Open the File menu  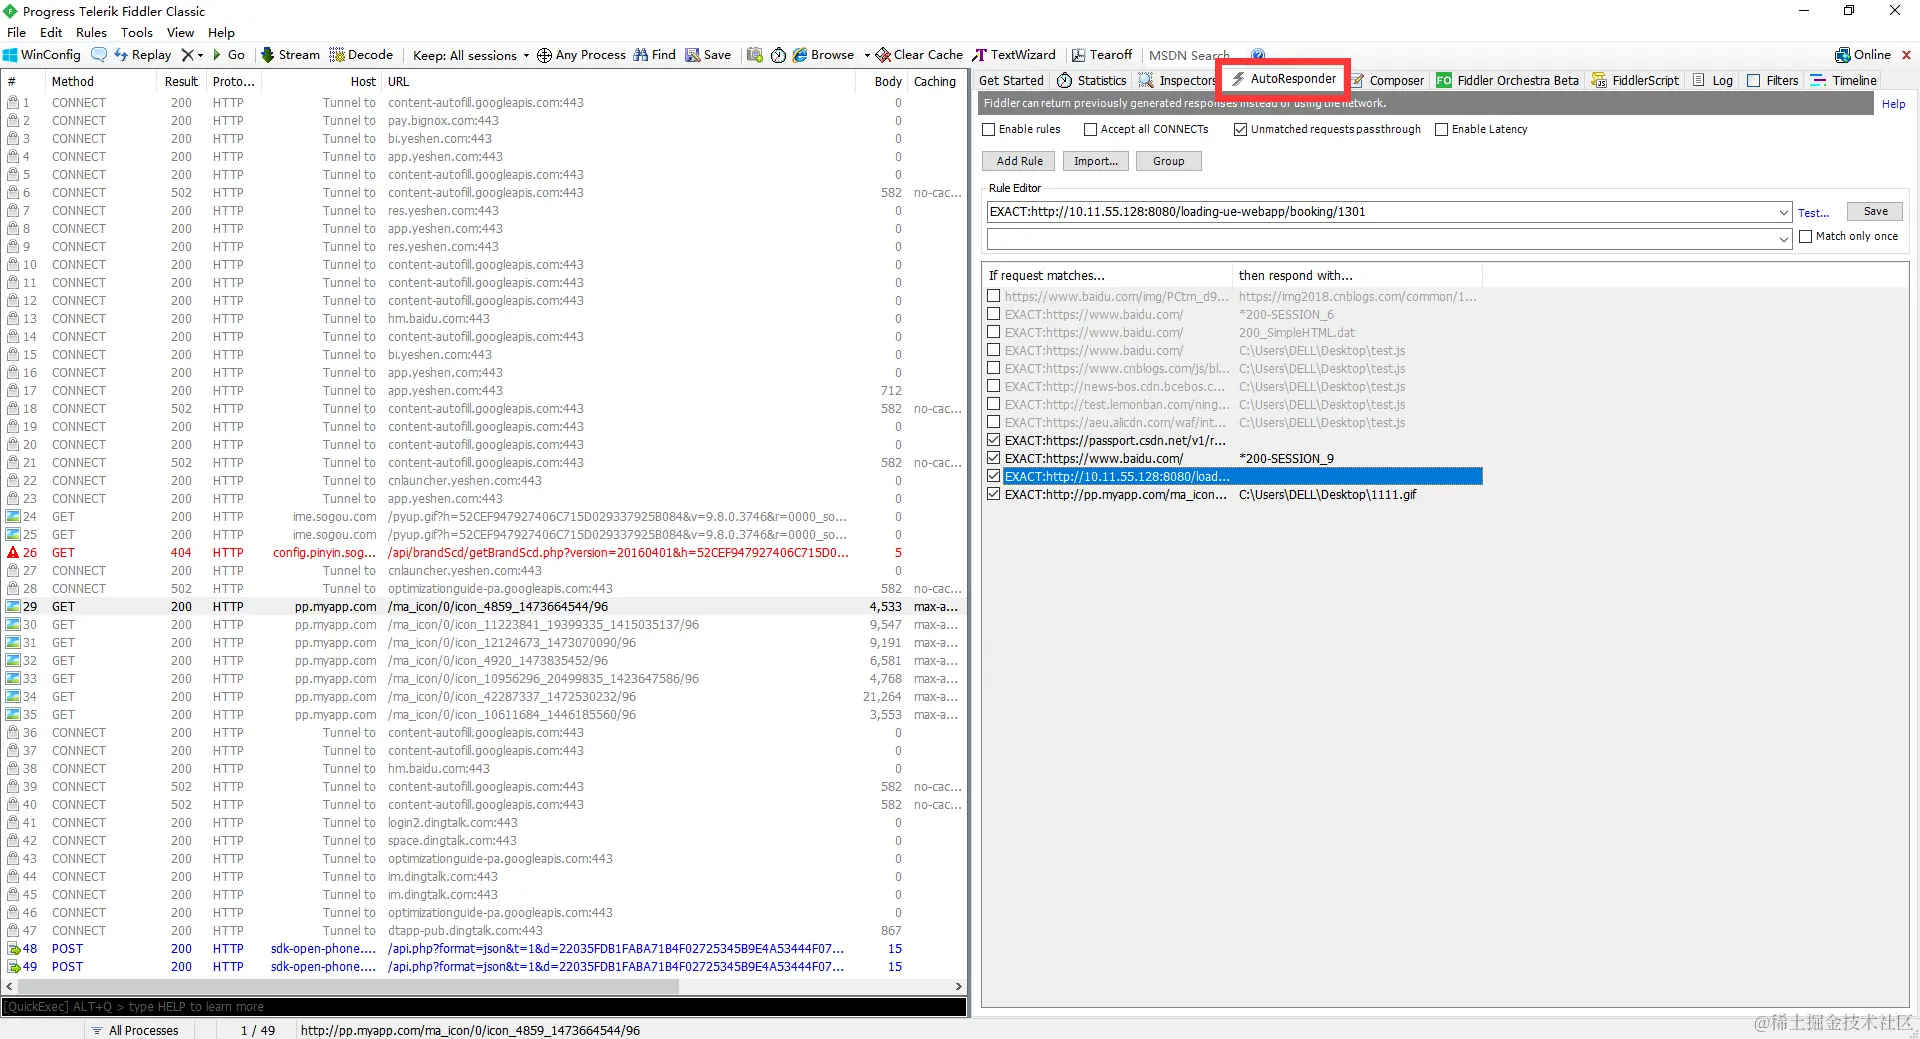[17, 32]
